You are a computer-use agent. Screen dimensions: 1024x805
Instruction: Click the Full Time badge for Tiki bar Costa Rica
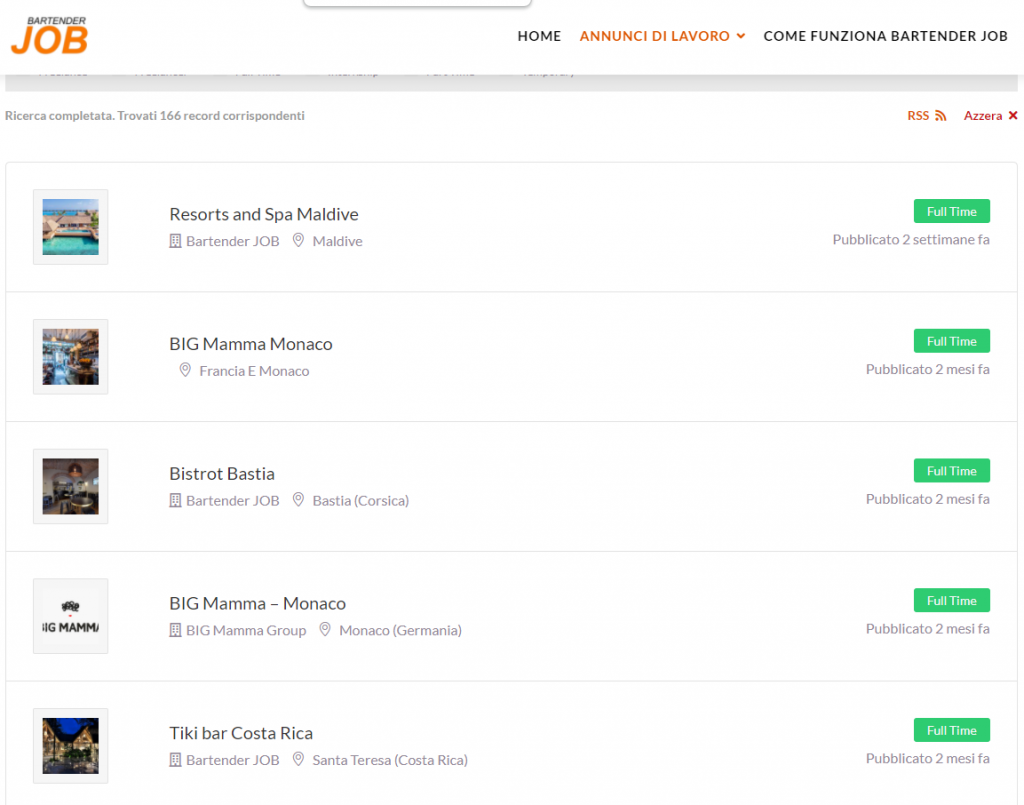(x=951, y=730)
